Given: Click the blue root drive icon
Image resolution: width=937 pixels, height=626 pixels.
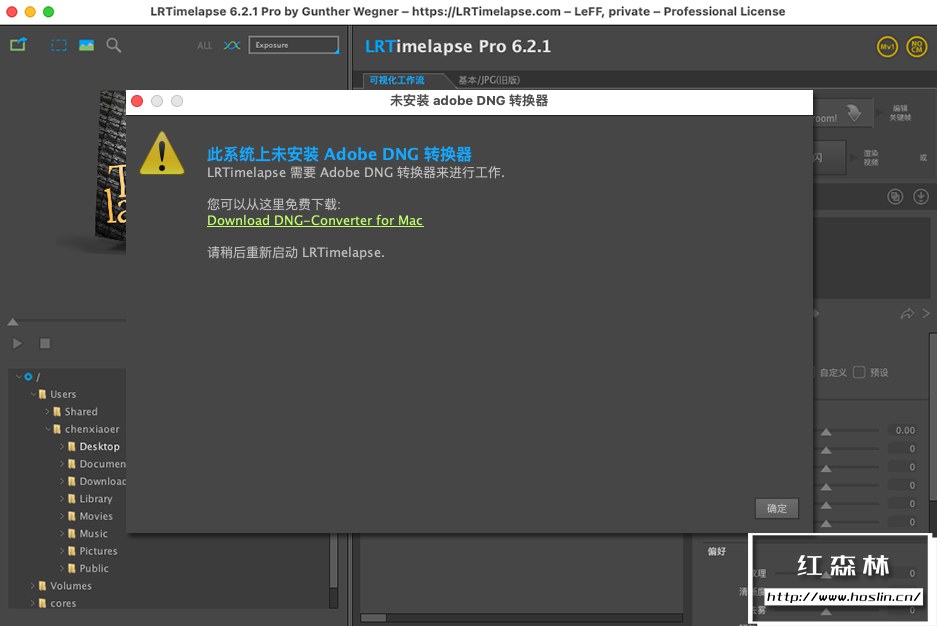Looking at the screenshot, I should pyautogui.click(x=28, y=377).
